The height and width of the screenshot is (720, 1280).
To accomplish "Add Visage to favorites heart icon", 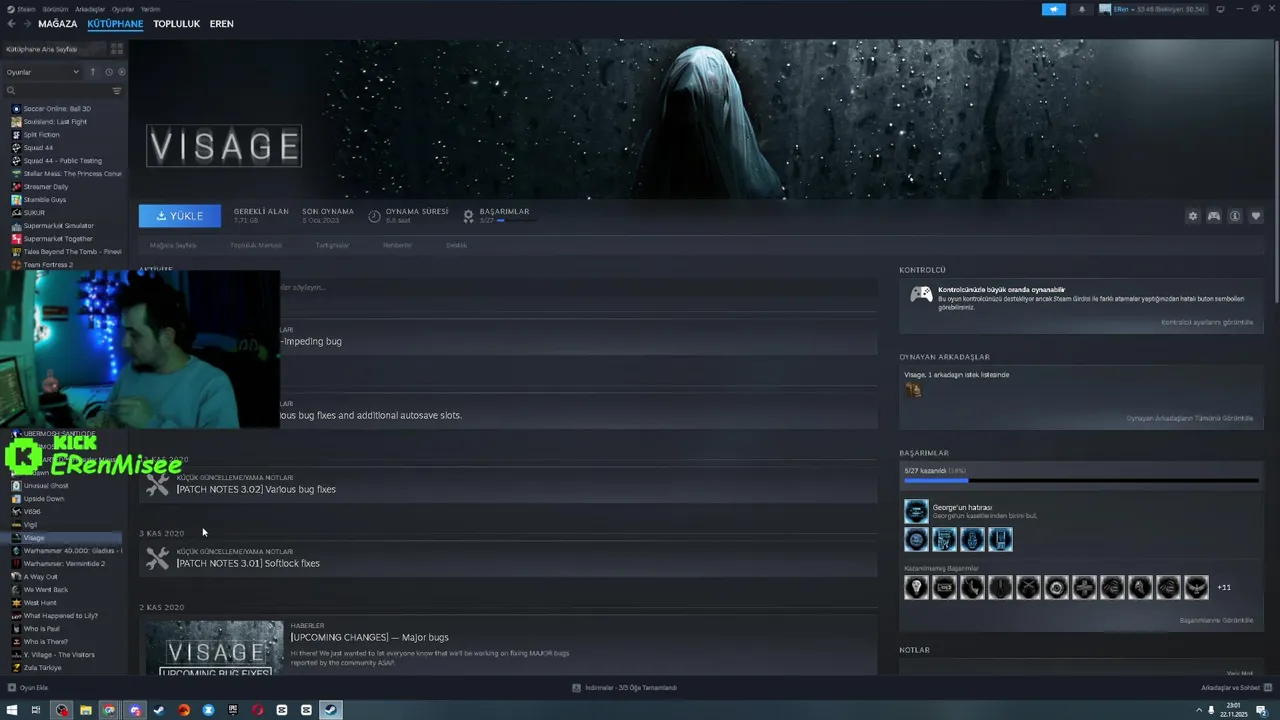I will coord(1256,216).
